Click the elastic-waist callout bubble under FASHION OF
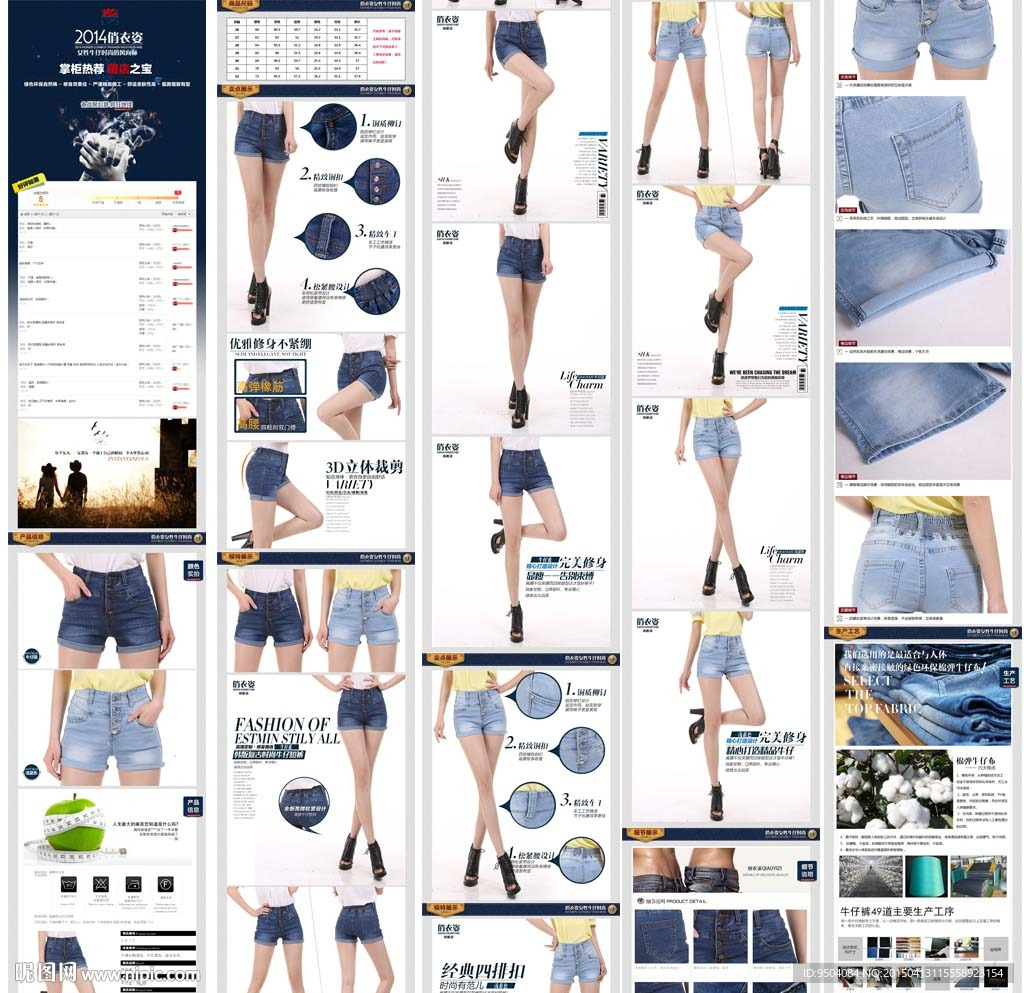The height and width of the screenshot is (993, 1024). [x=304, y=806]
